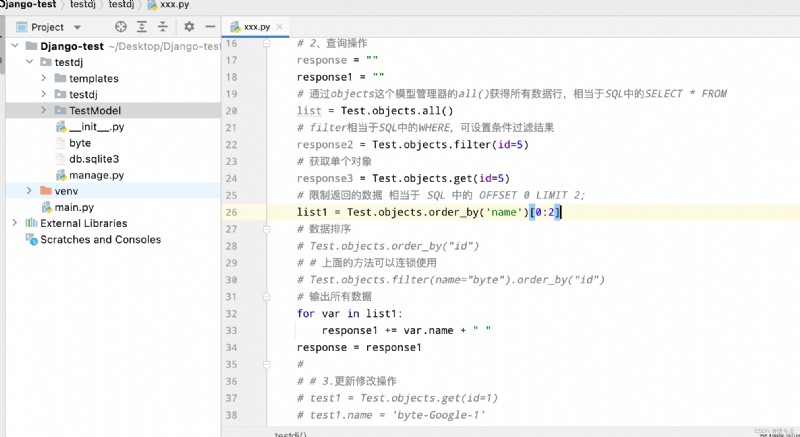Place cursor in 'for var in list1:' line
This screenshot has height=437, width=800.
[350, 314]
